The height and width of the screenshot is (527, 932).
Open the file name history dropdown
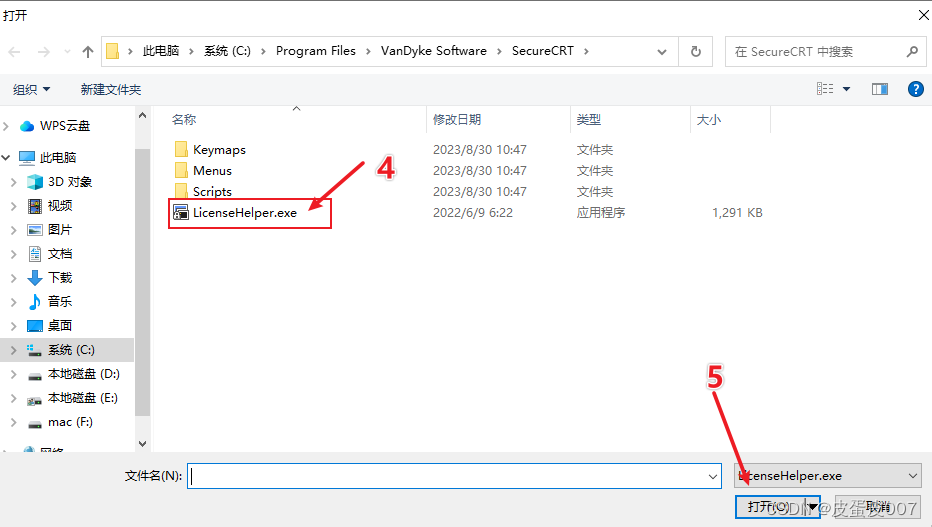click(713, 476)
